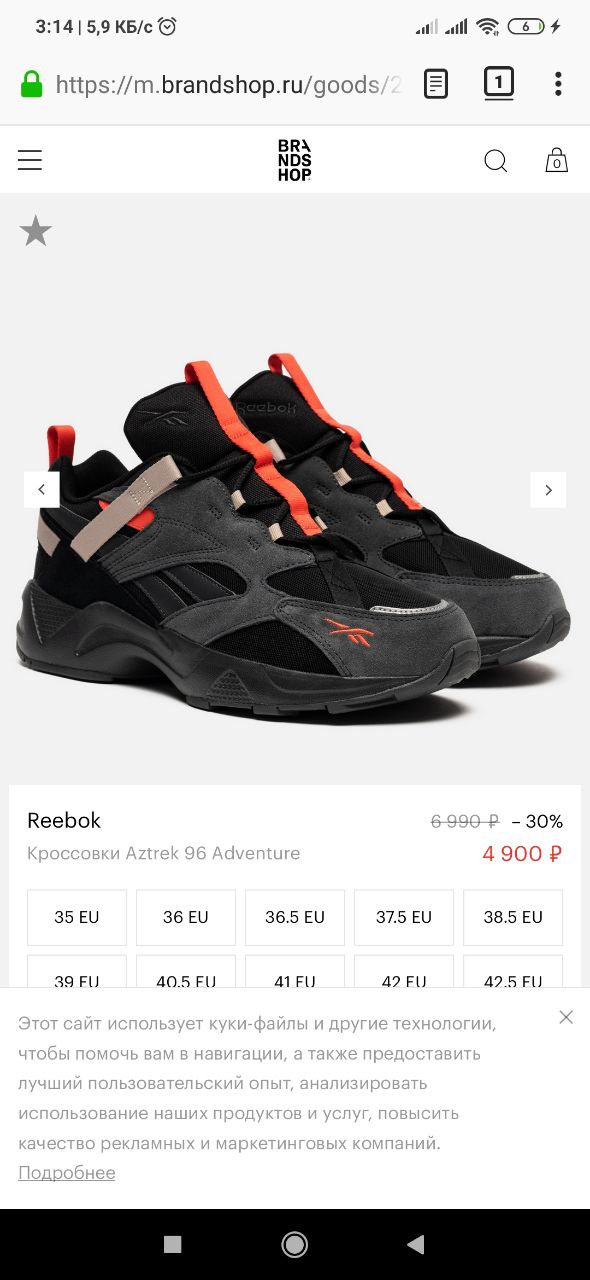Add item to favorites with star icon
The height and width of the screenshot is (1280, 590).
click(36, 231)
